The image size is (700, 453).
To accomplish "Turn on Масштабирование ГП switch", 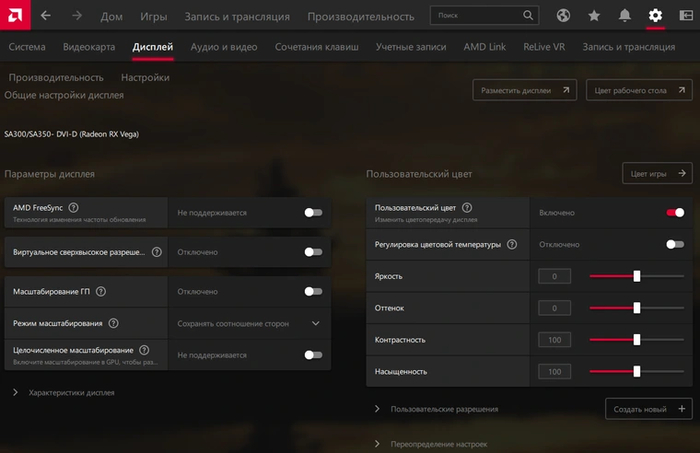I will [313, 291].
